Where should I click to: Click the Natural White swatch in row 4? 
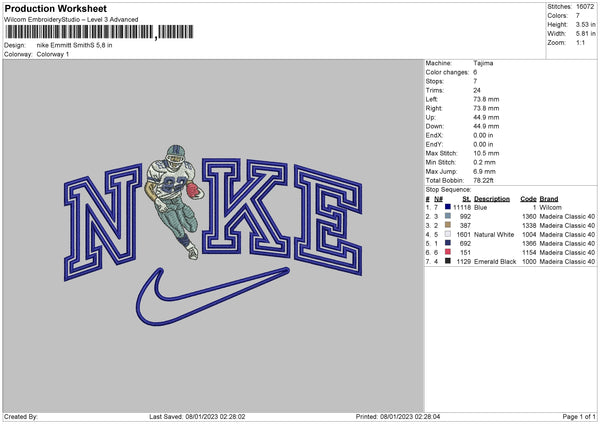[x=448, y=234]
